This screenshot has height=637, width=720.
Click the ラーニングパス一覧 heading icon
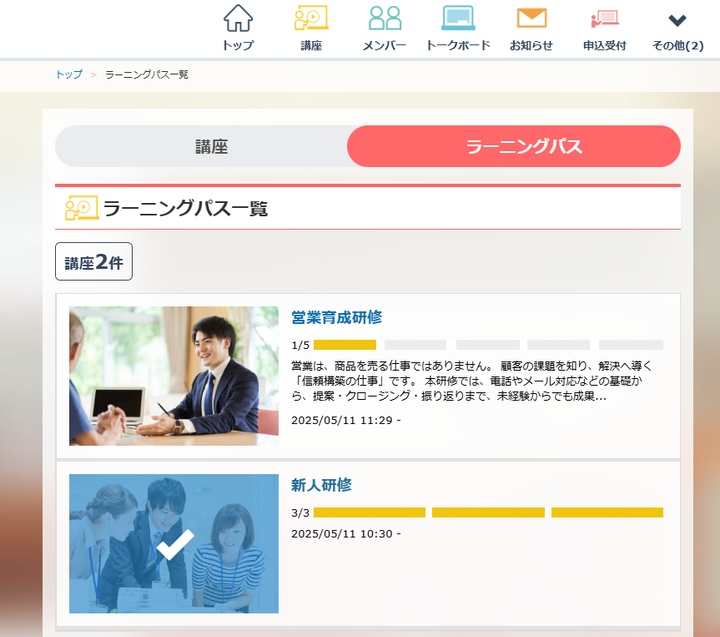click(x=82, y=208)
